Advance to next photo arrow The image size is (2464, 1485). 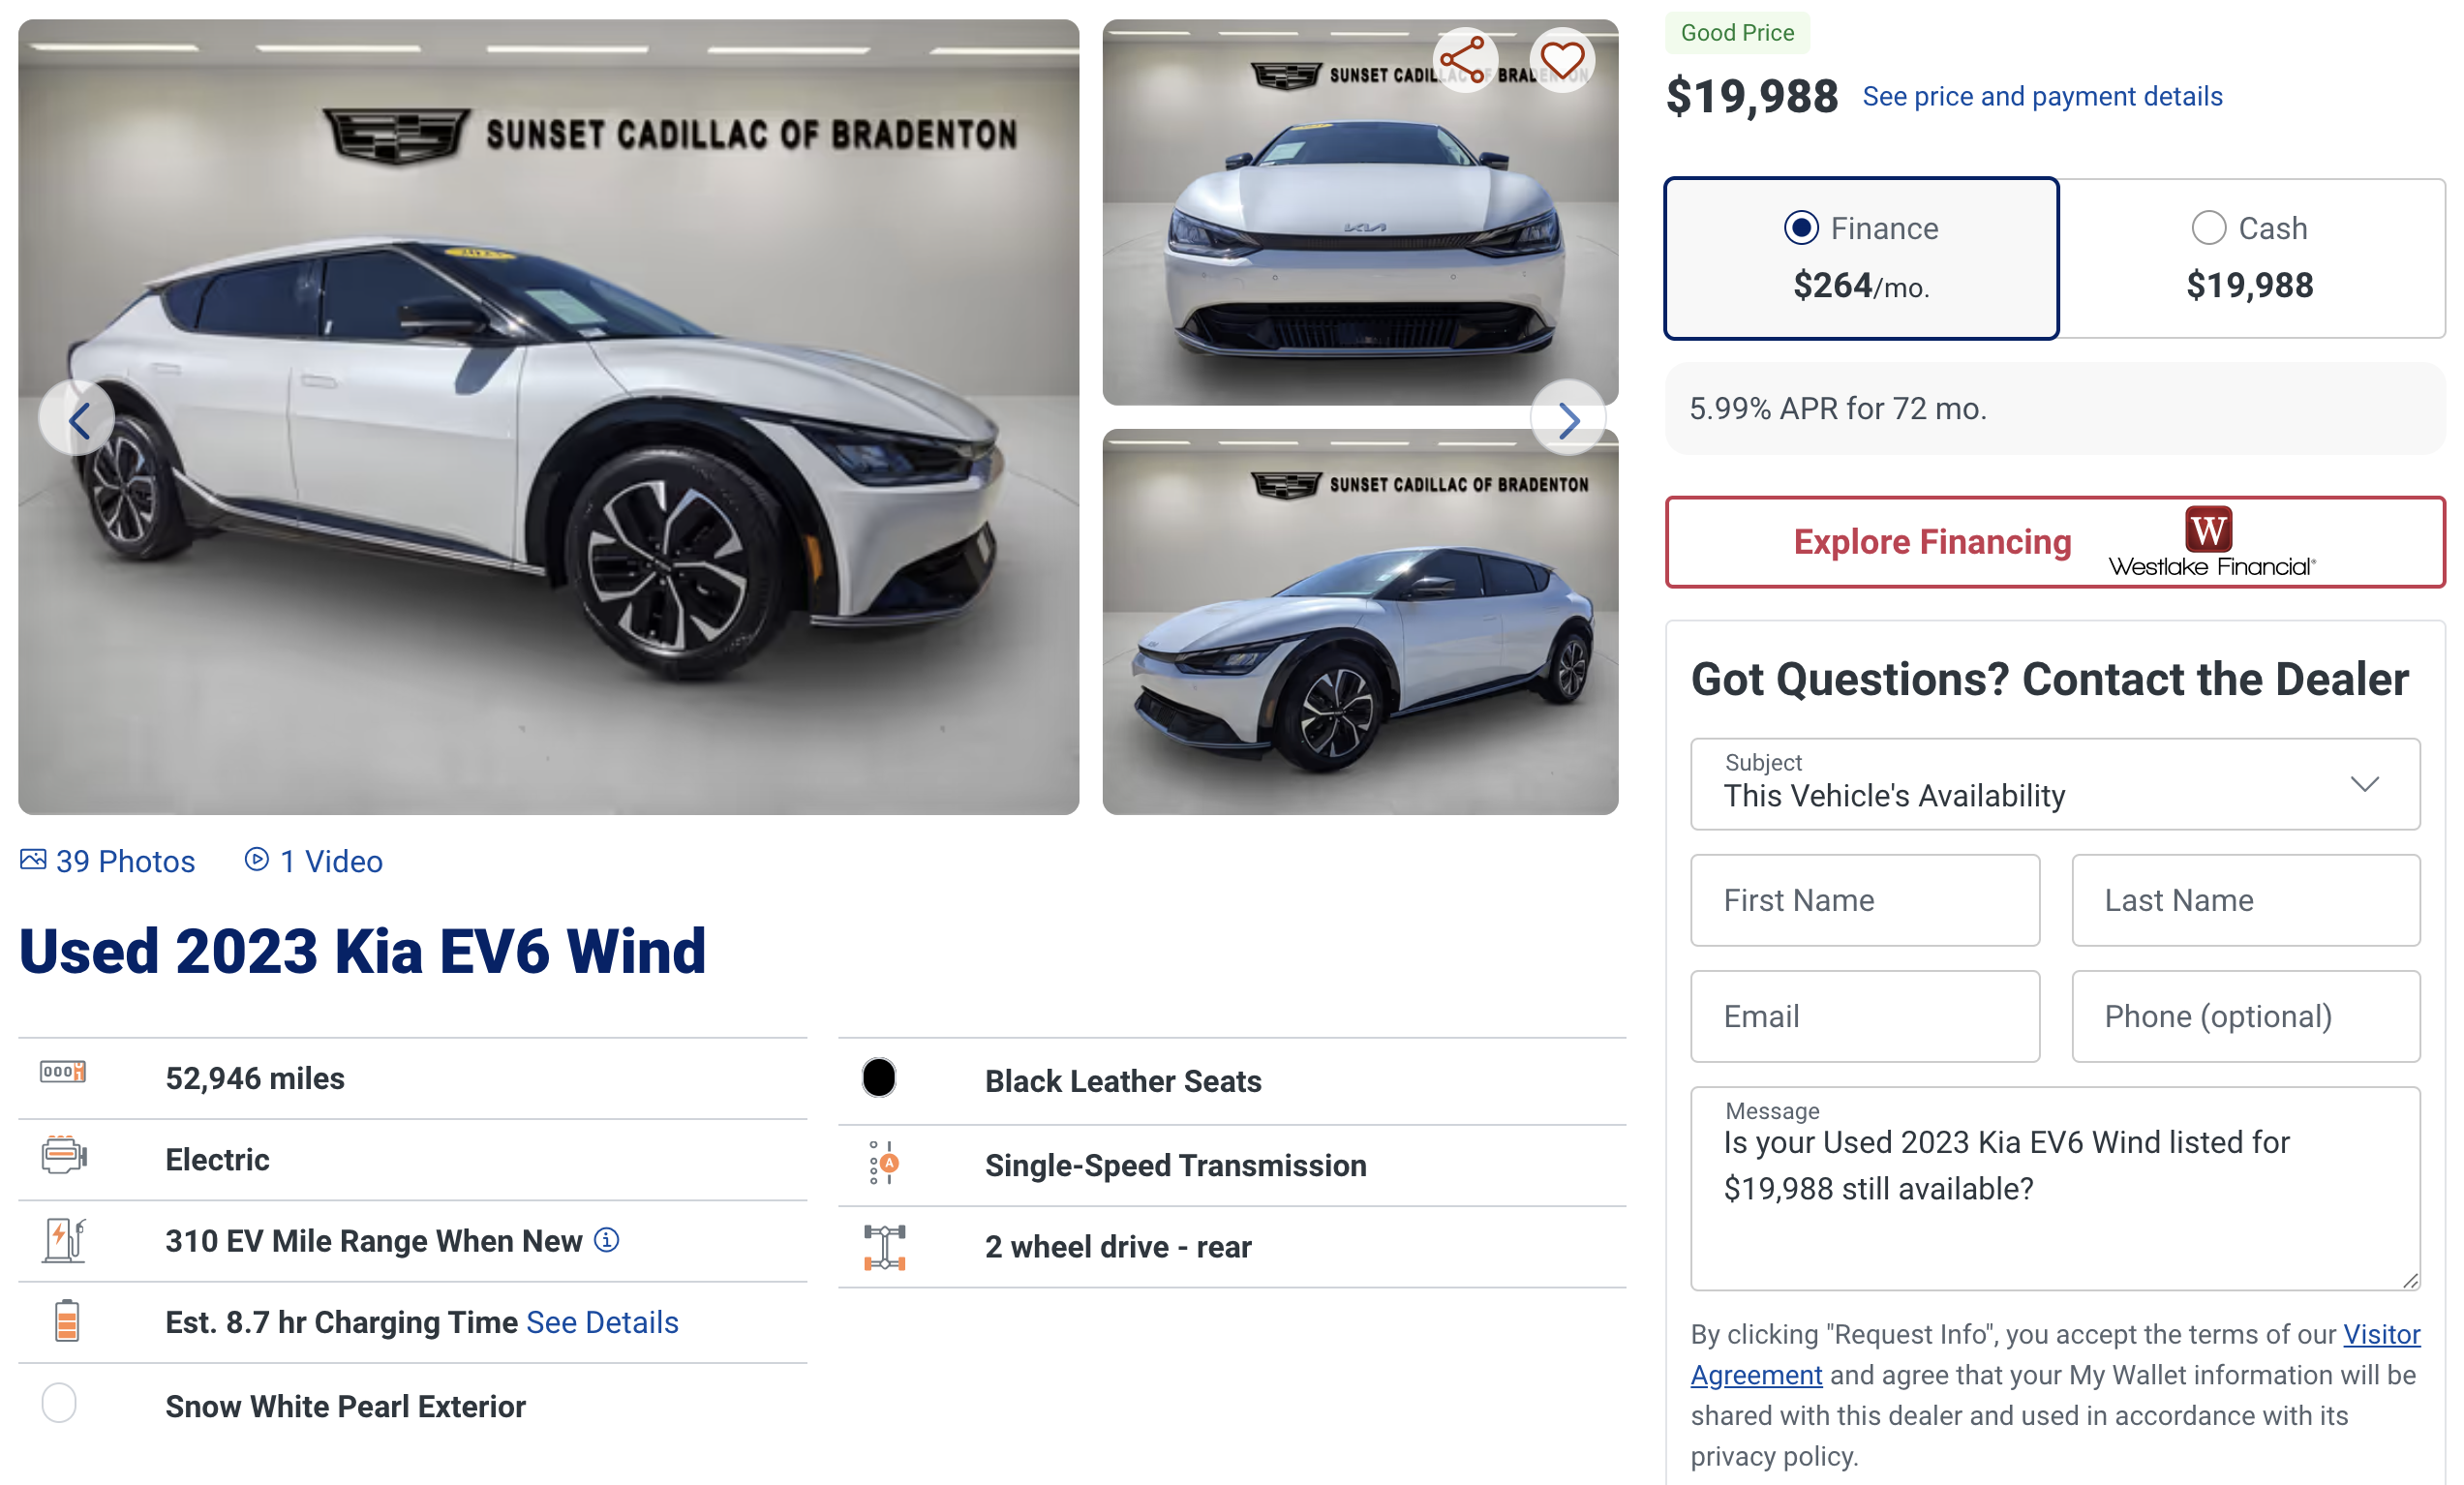pyautogui.click(x=1568, y=419)
